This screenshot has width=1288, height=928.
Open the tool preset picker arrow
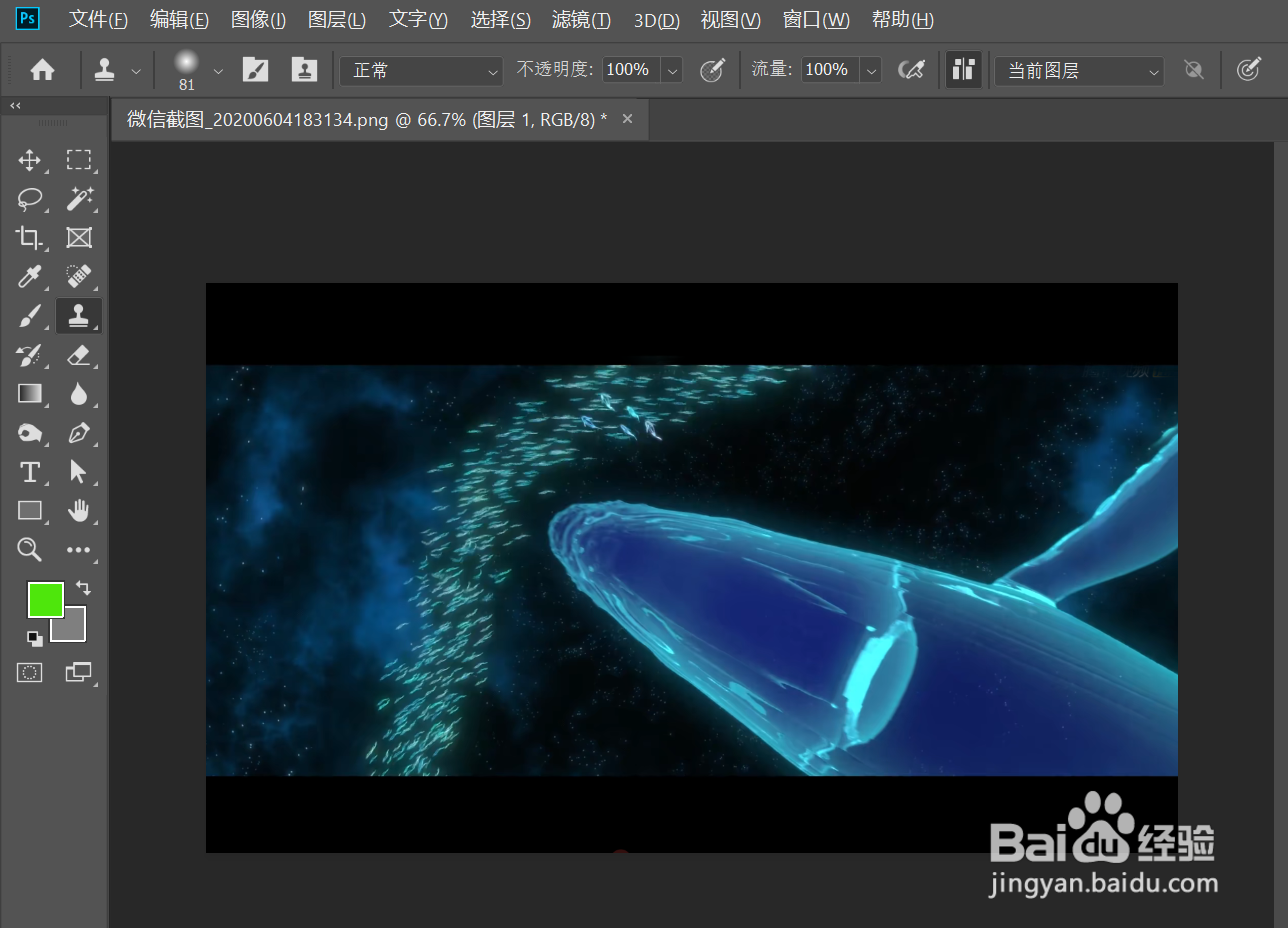point(136,71)
